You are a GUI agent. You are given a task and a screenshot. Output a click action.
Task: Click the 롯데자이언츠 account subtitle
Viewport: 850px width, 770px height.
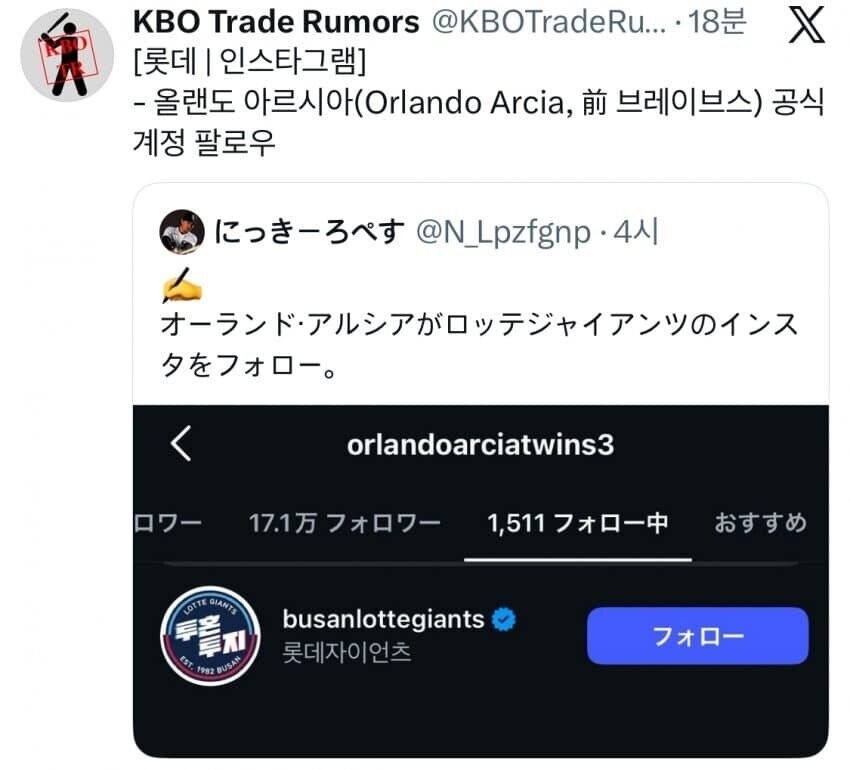(347, 652)
